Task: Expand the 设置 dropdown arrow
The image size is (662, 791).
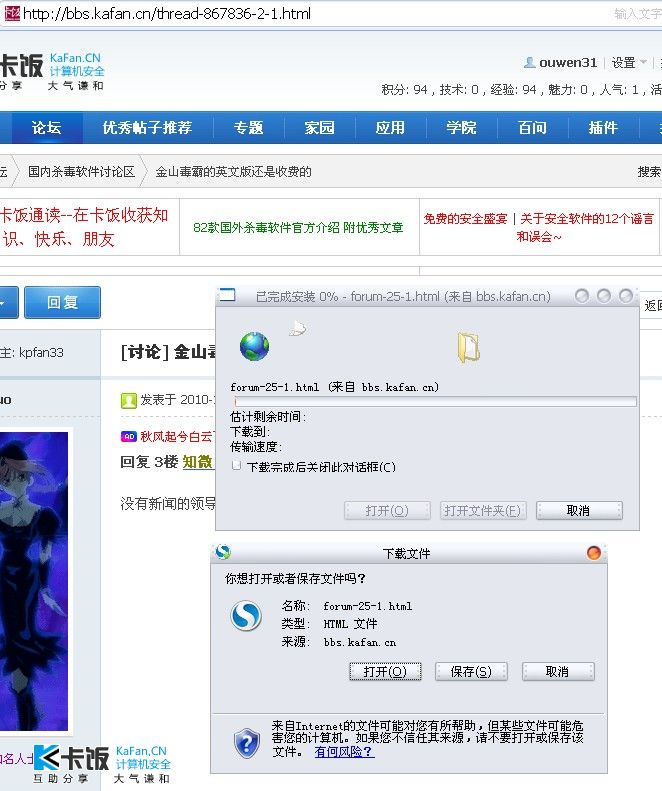Action: coord(643,62)
